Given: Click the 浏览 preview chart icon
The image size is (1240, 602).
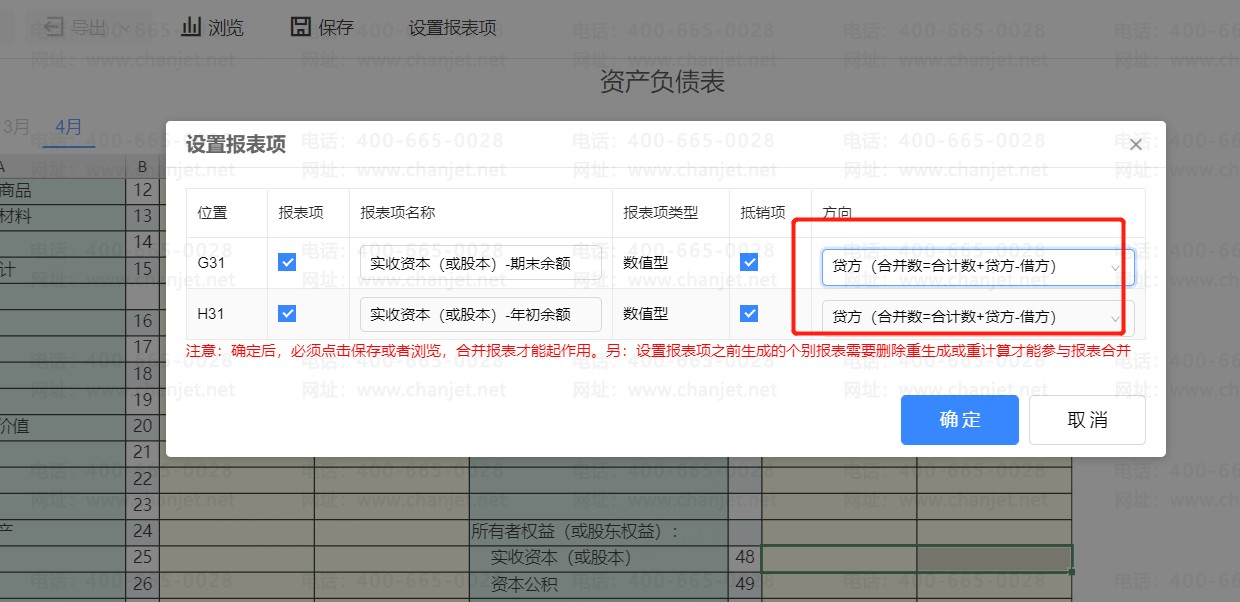Looking at the screenshot, I should coord(191,27).
